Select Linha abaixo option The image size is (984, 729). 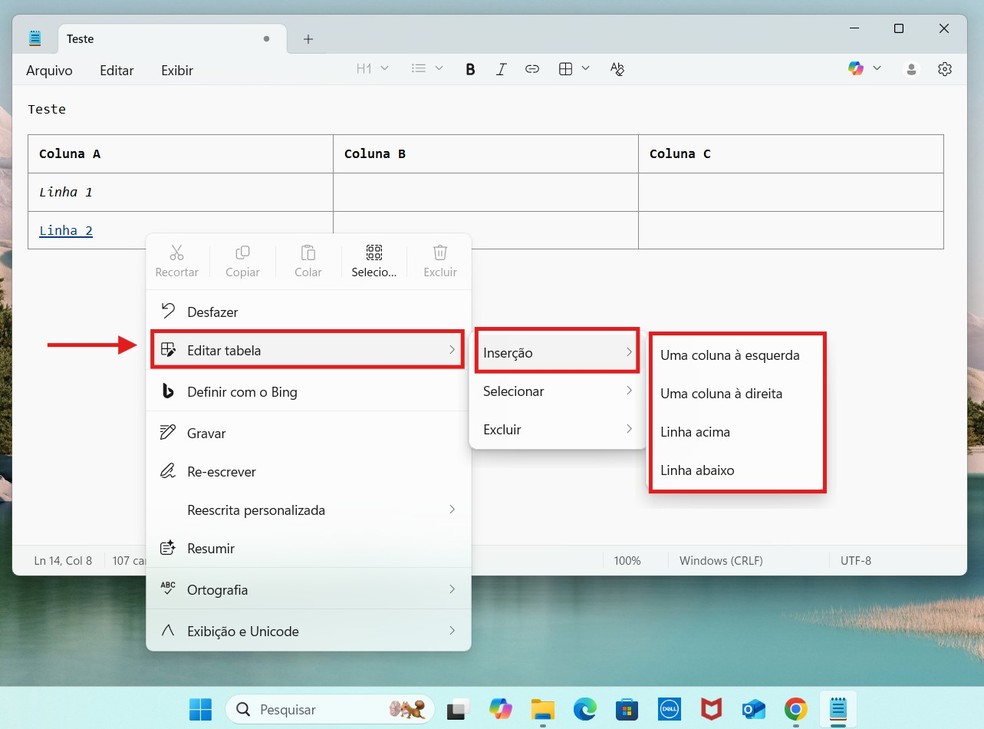tap(737, 470)
